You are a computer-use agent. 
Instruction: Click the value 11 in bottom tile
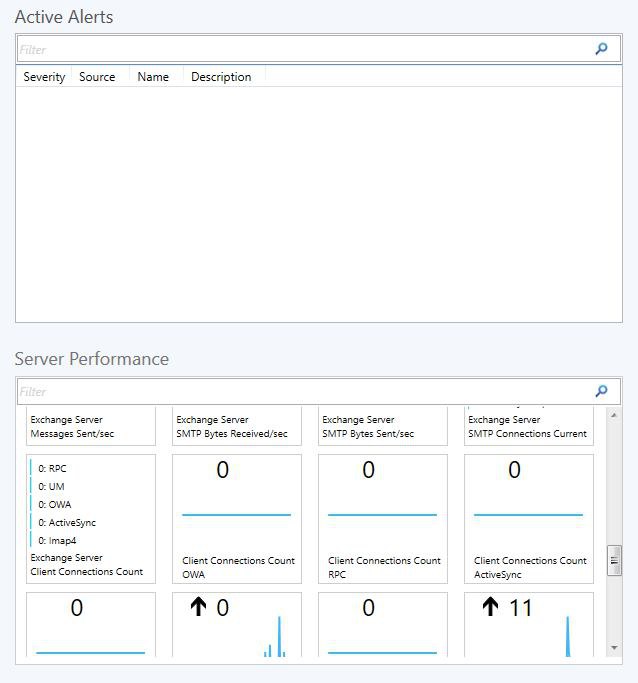(x=521, y=608)
